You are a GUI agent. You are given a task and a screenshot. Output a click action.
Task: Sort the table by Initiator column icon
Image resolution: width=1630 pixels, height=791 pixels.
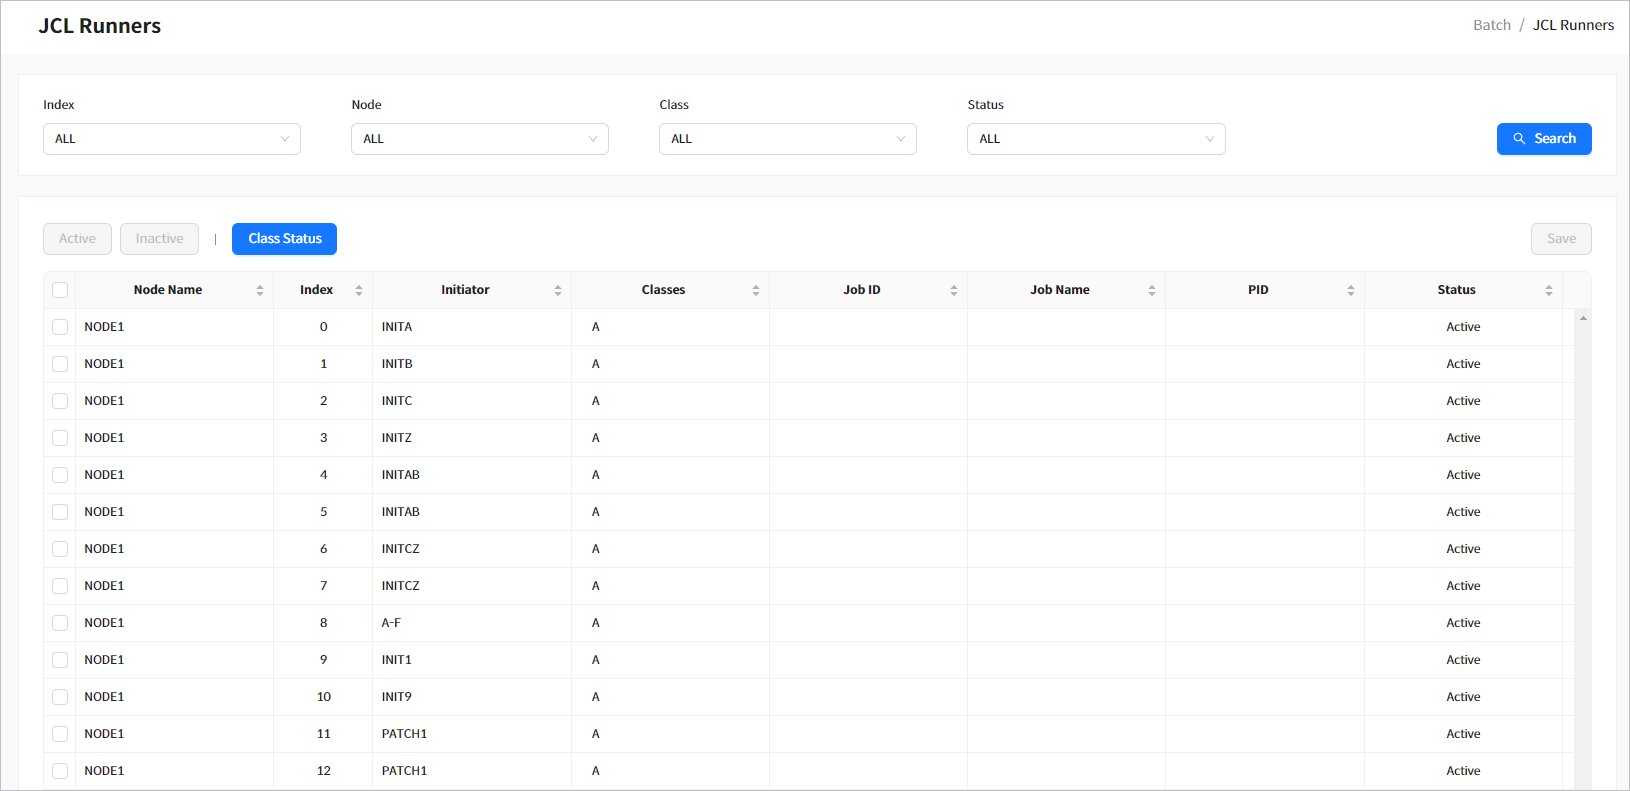click(558, 290)
